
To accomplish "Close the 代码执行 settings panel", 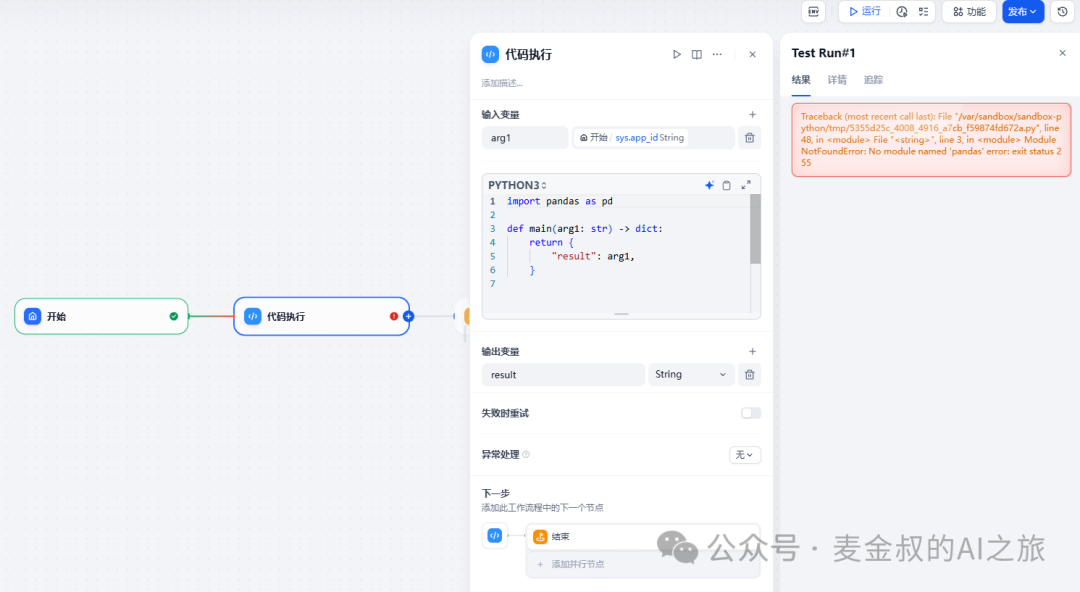I will coord(752,54).
